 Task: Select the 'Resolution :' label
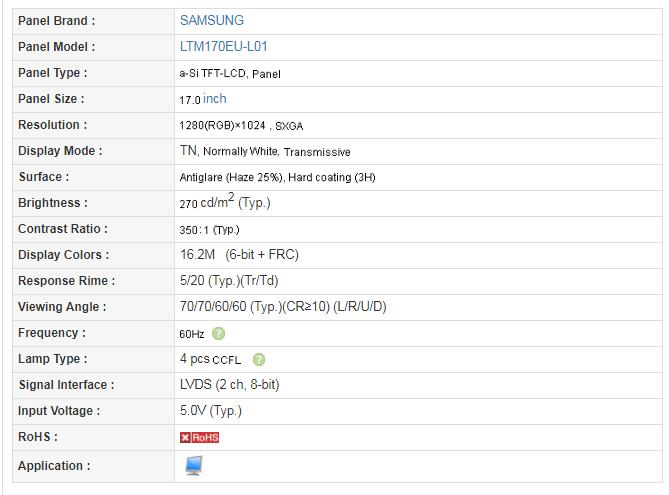click(x=52, y=125)
